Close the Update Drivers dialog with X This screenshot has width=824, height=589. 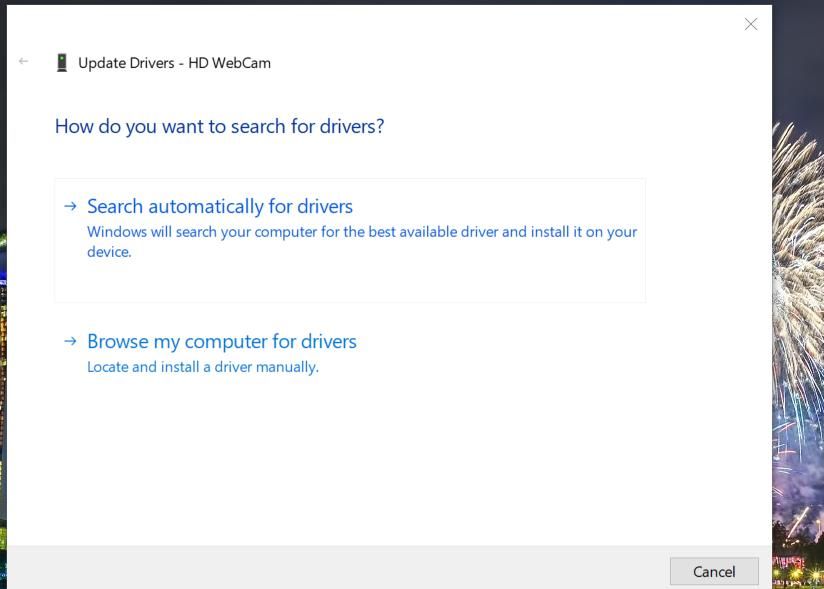[750, 24]
